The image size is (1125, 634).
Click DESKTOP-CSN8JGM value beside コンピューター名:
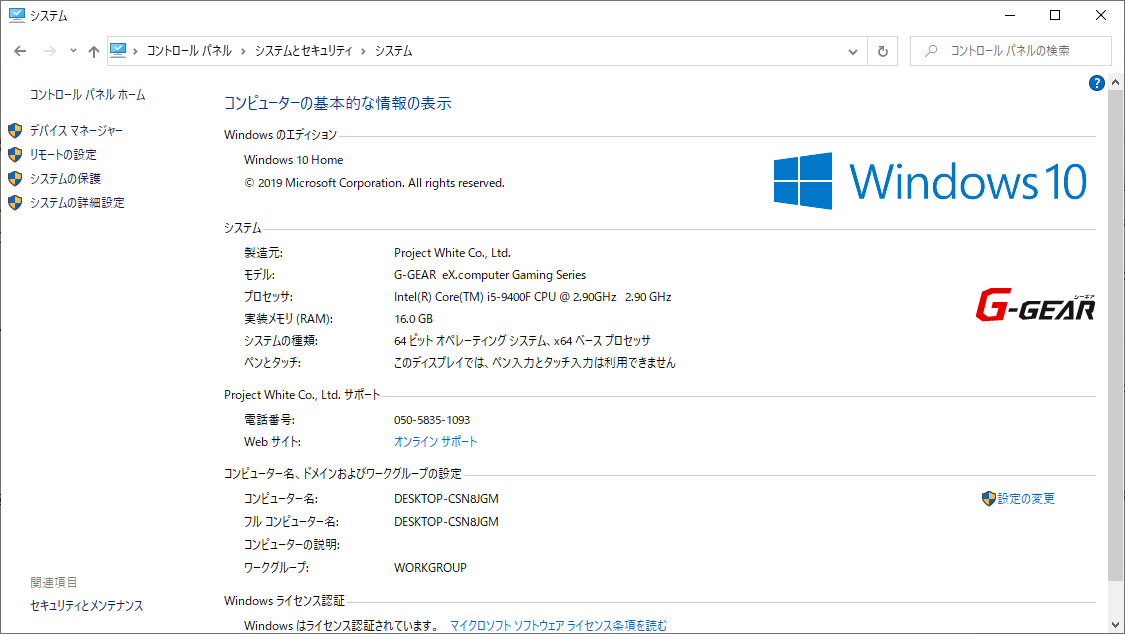(x=446, y=498)
